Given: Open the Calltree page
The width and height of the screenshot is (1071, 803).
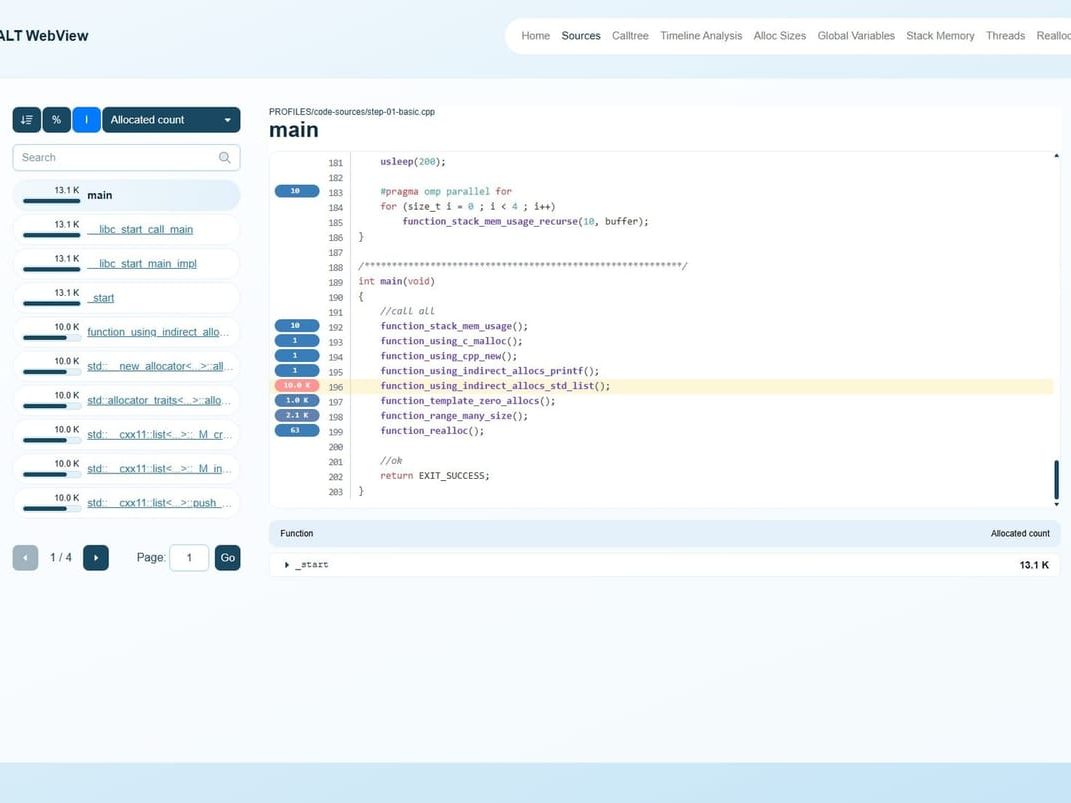Looking at the screenshot, I should pos(630,35).
